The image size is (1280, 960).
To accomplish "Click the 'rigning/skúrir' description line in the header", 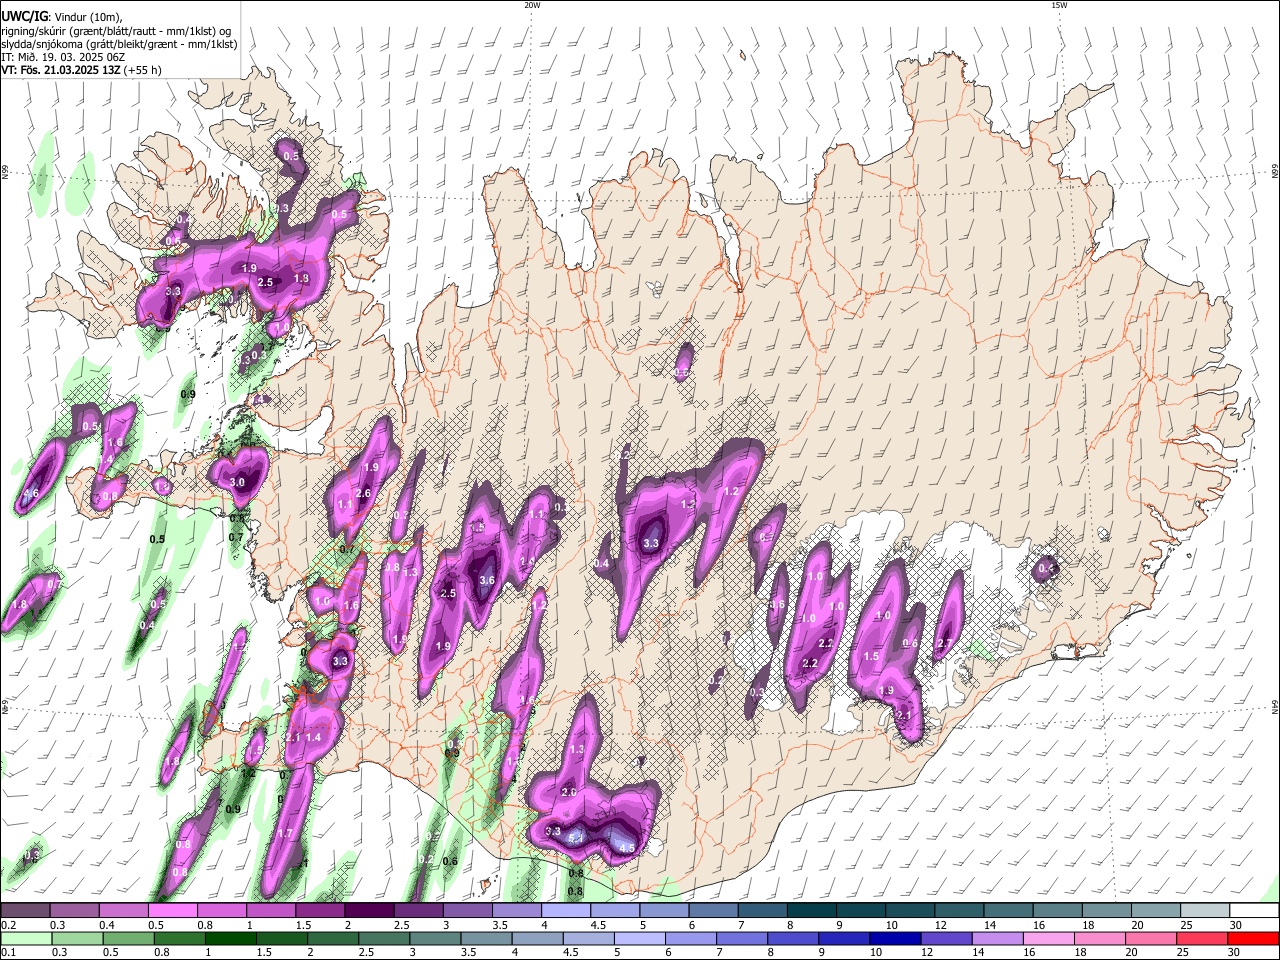I will pos(116,30).
